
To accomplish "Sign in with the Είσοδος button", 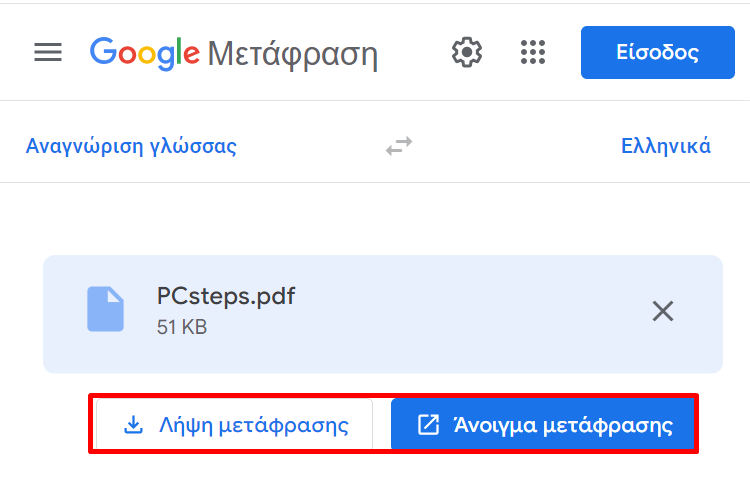I will pyautogui.click(x=658, y=52).
